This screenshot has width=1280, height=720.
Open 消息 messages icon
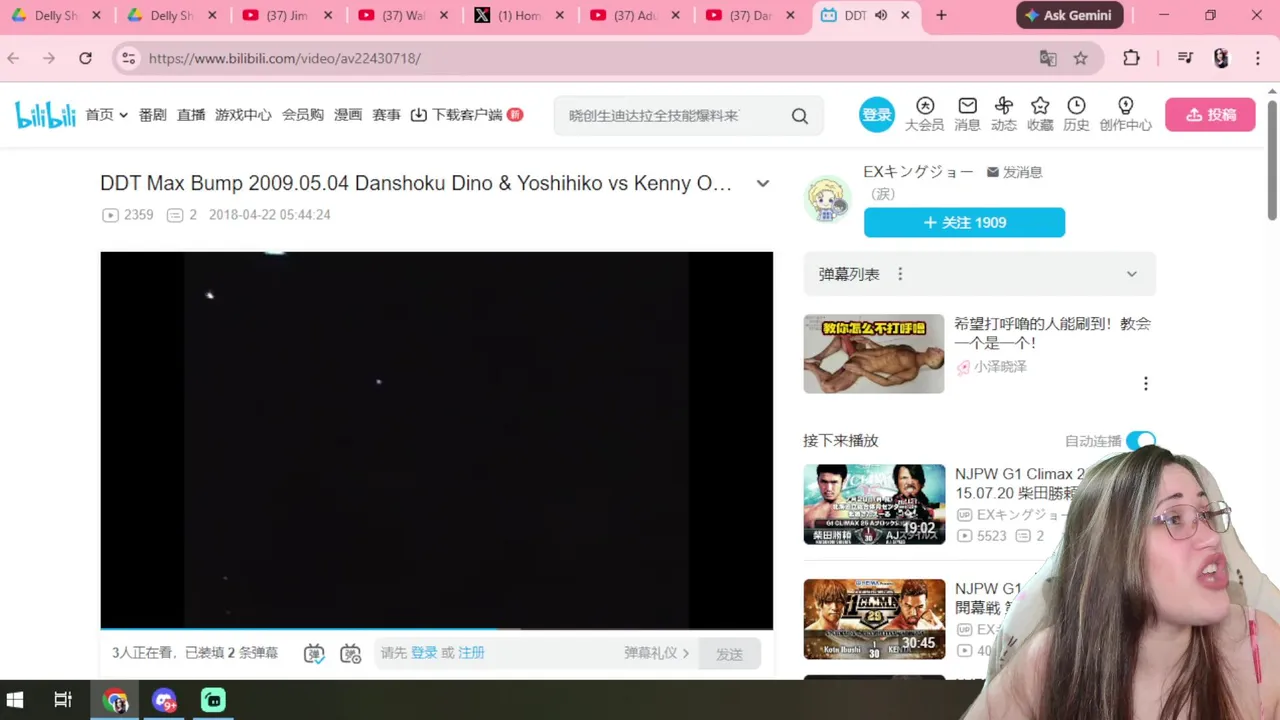tap(967, 114)
